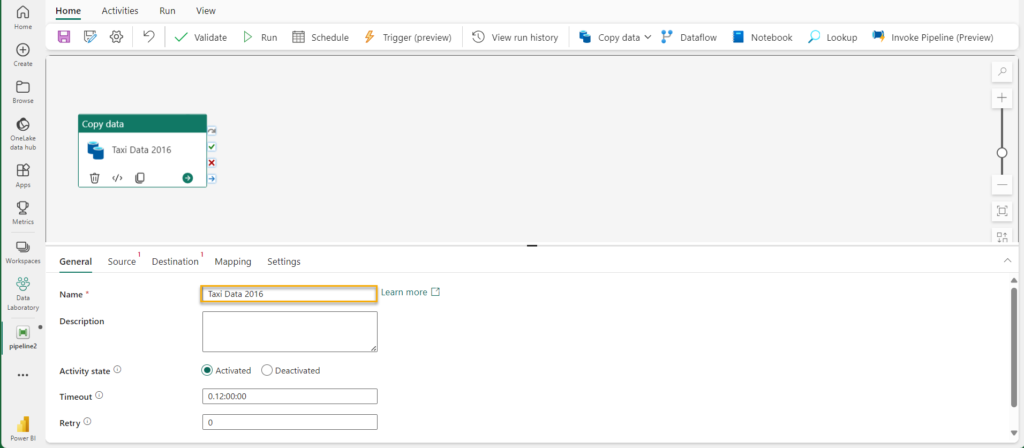Screen dimensions: 1024x448
Task: Expand the Copy data dropdown
Action: (x=648, y=37)
